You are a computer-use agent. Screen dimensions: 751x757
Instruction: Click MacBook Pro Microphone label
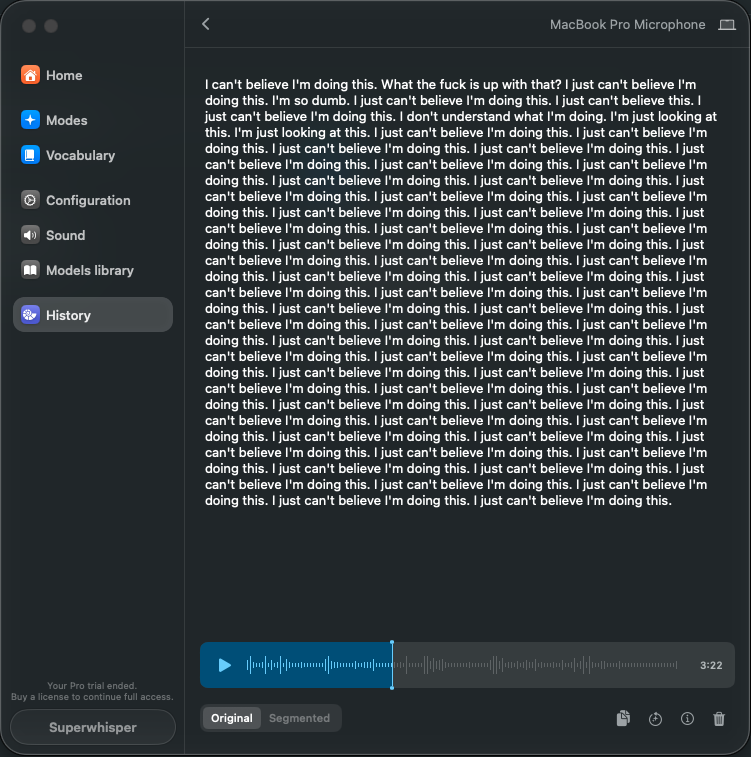pos(627,25)
